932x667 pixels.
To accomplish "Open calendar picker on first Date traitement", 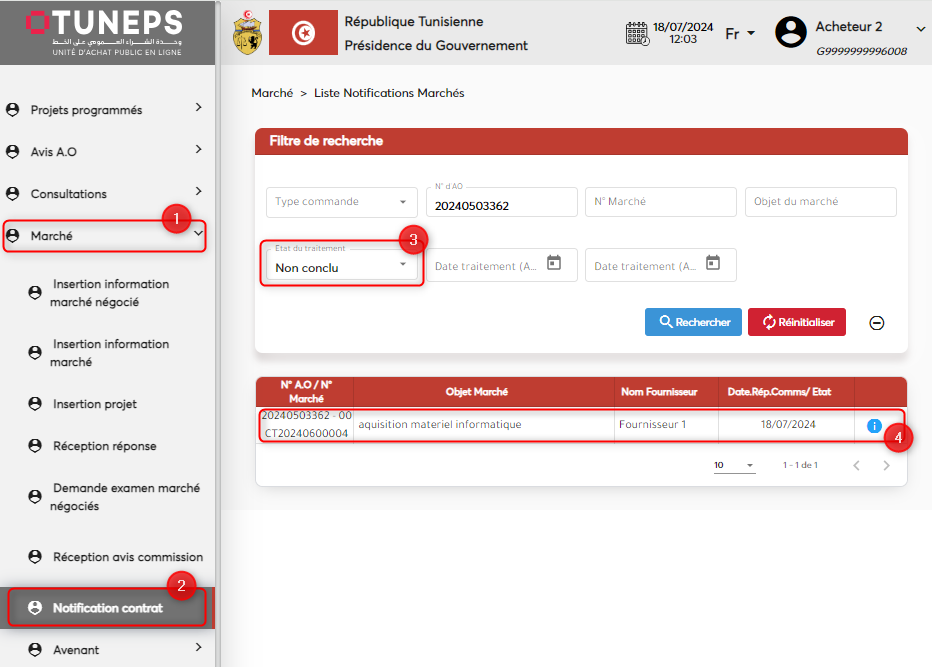I will coord(554,264).
